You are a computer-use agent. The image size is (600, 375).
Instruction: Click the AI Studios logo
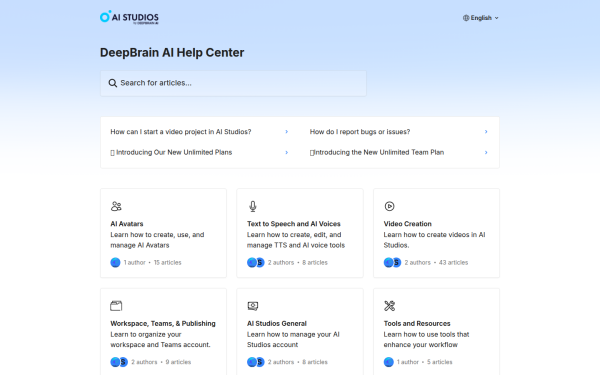coord(129,17)
